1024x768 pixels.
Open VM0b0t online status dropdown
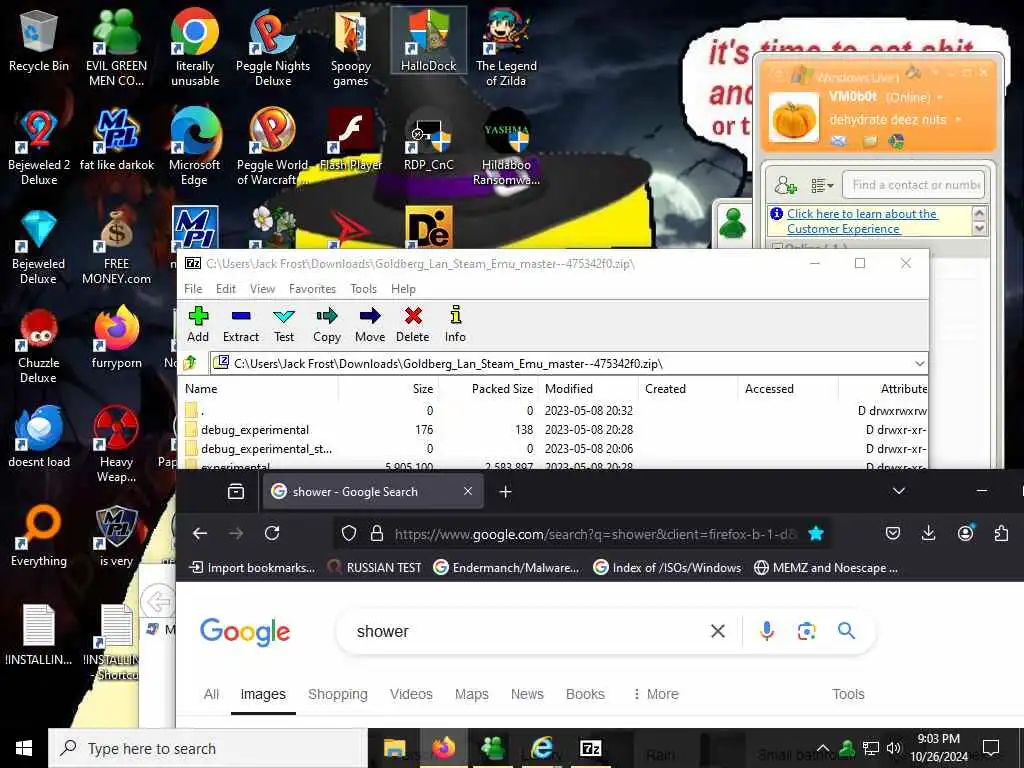point(940,97)
